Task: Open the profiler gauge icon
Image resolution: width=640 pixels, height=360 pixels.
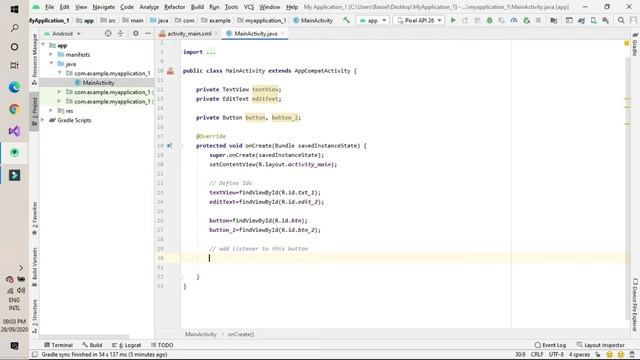Action: click(x=514, y=20)
